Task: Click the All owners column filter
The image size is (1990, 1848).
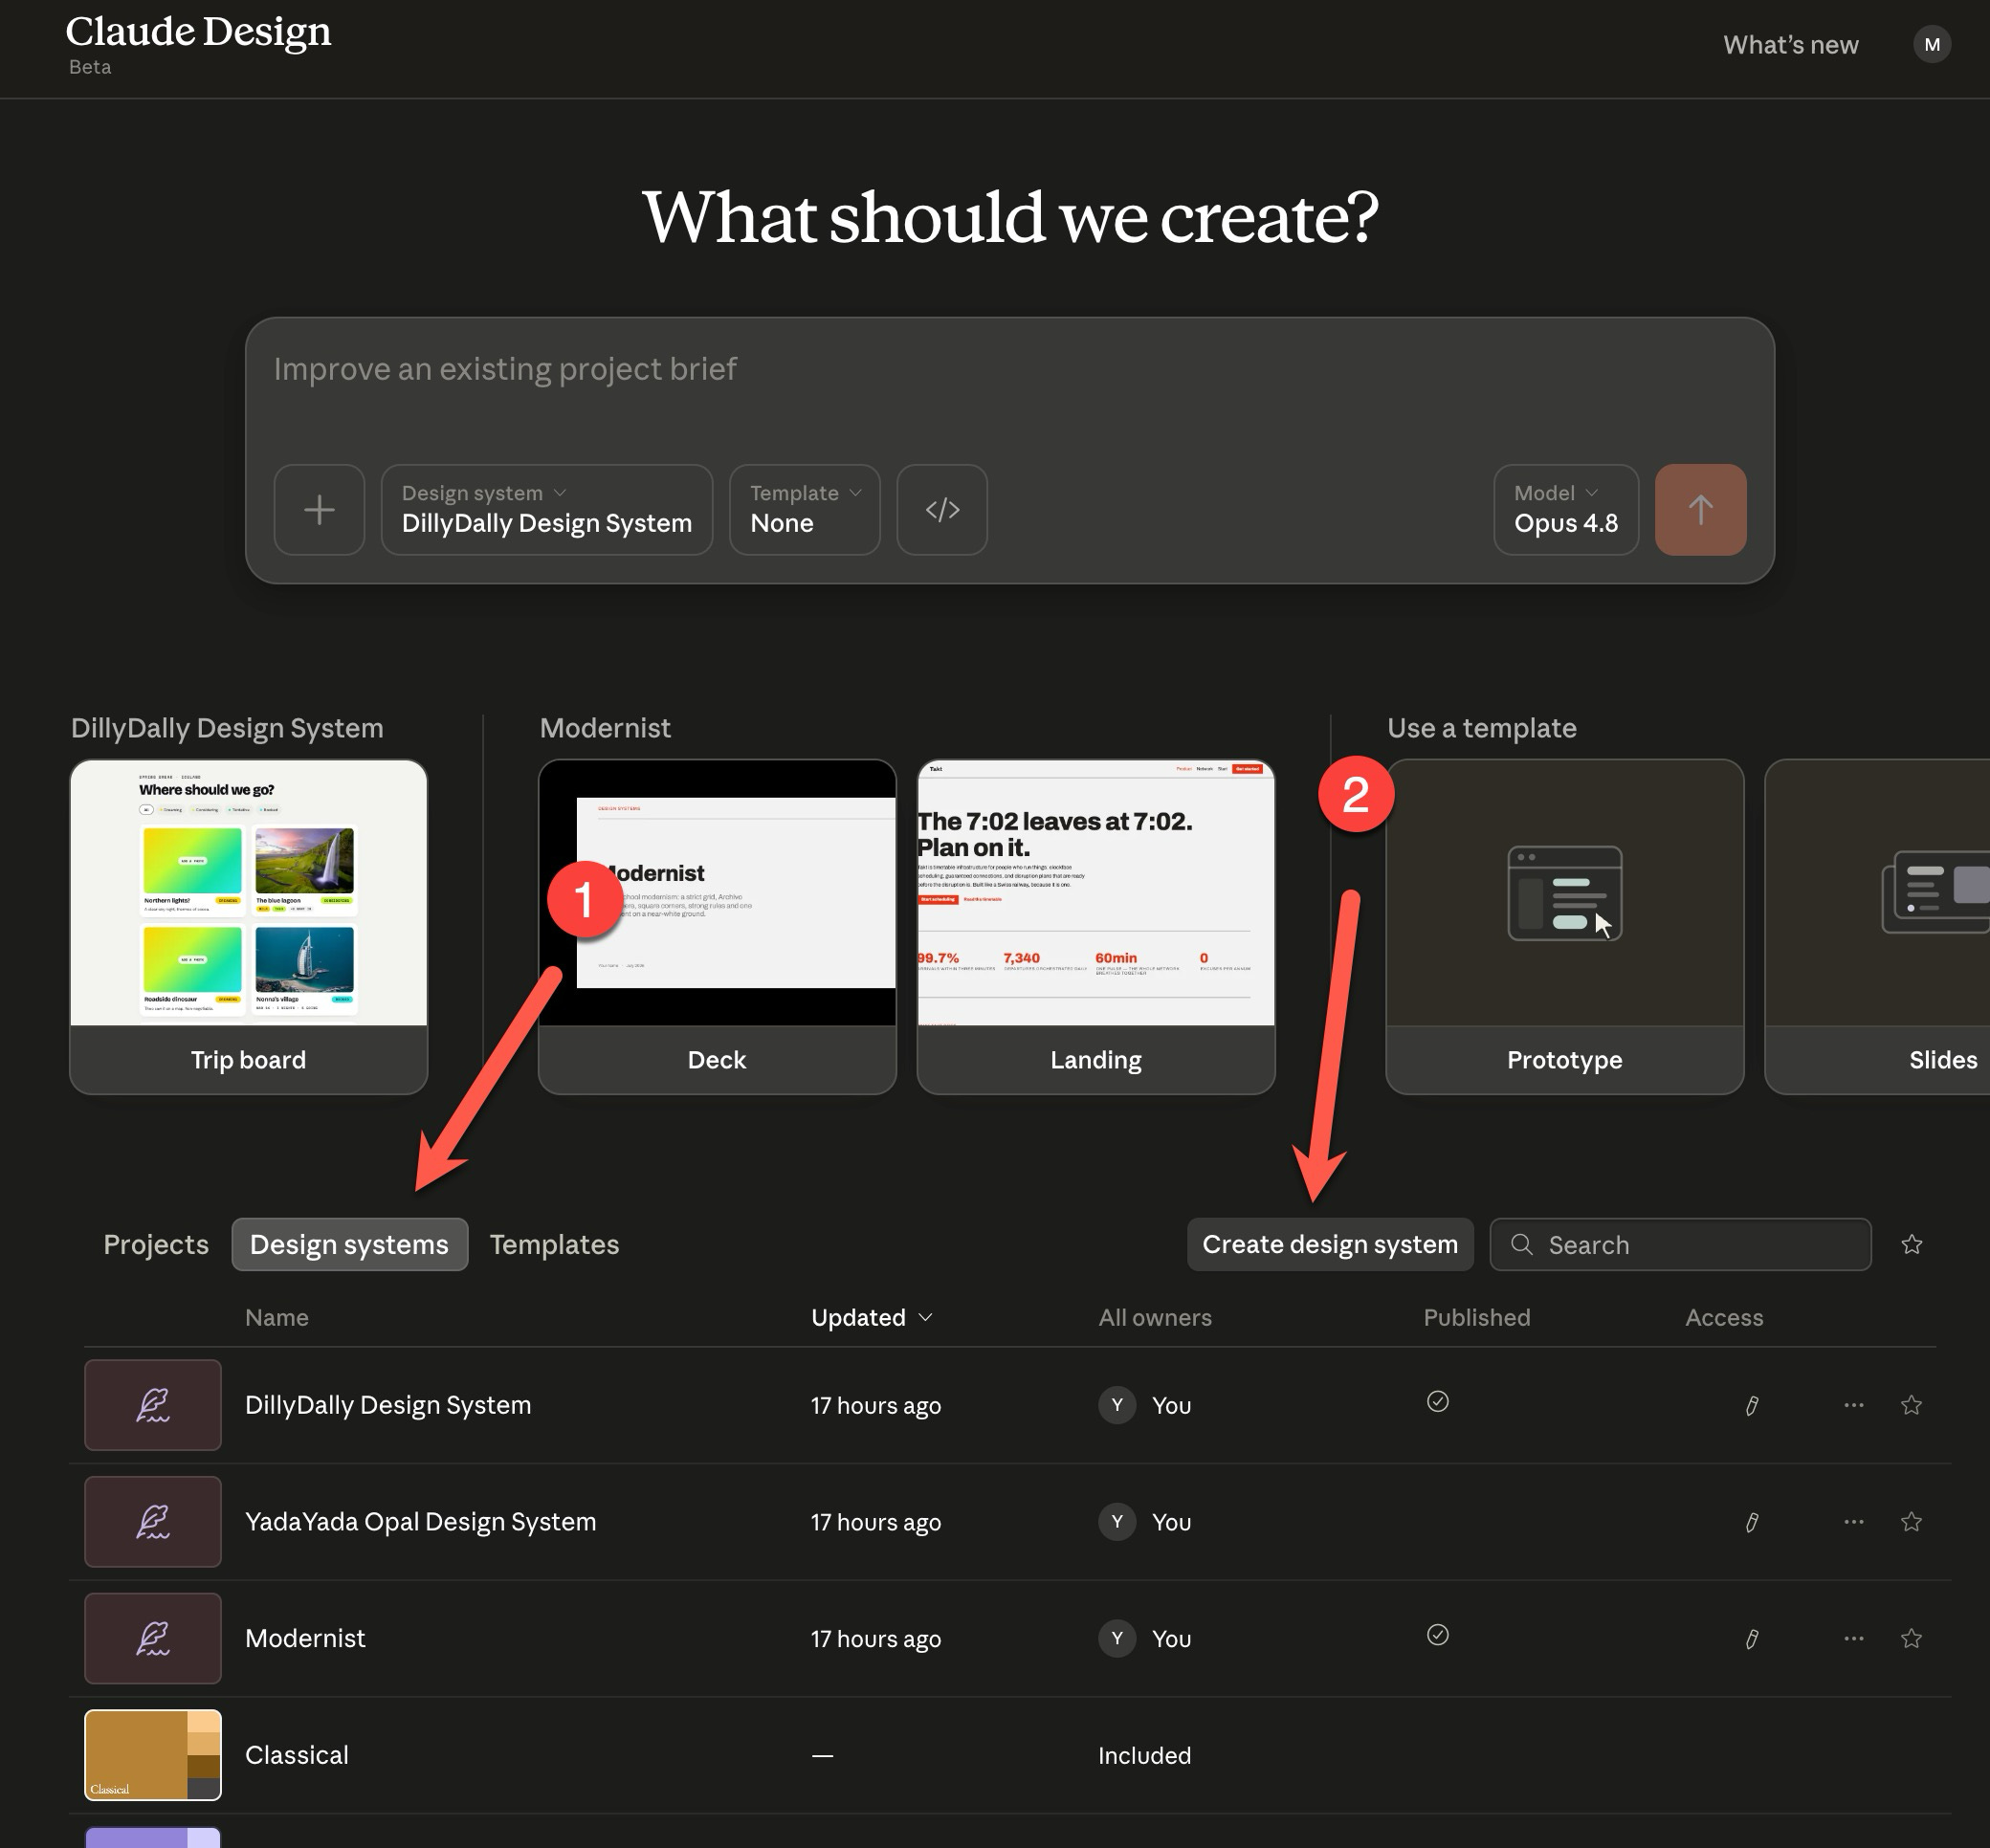Action: 1155,1318
